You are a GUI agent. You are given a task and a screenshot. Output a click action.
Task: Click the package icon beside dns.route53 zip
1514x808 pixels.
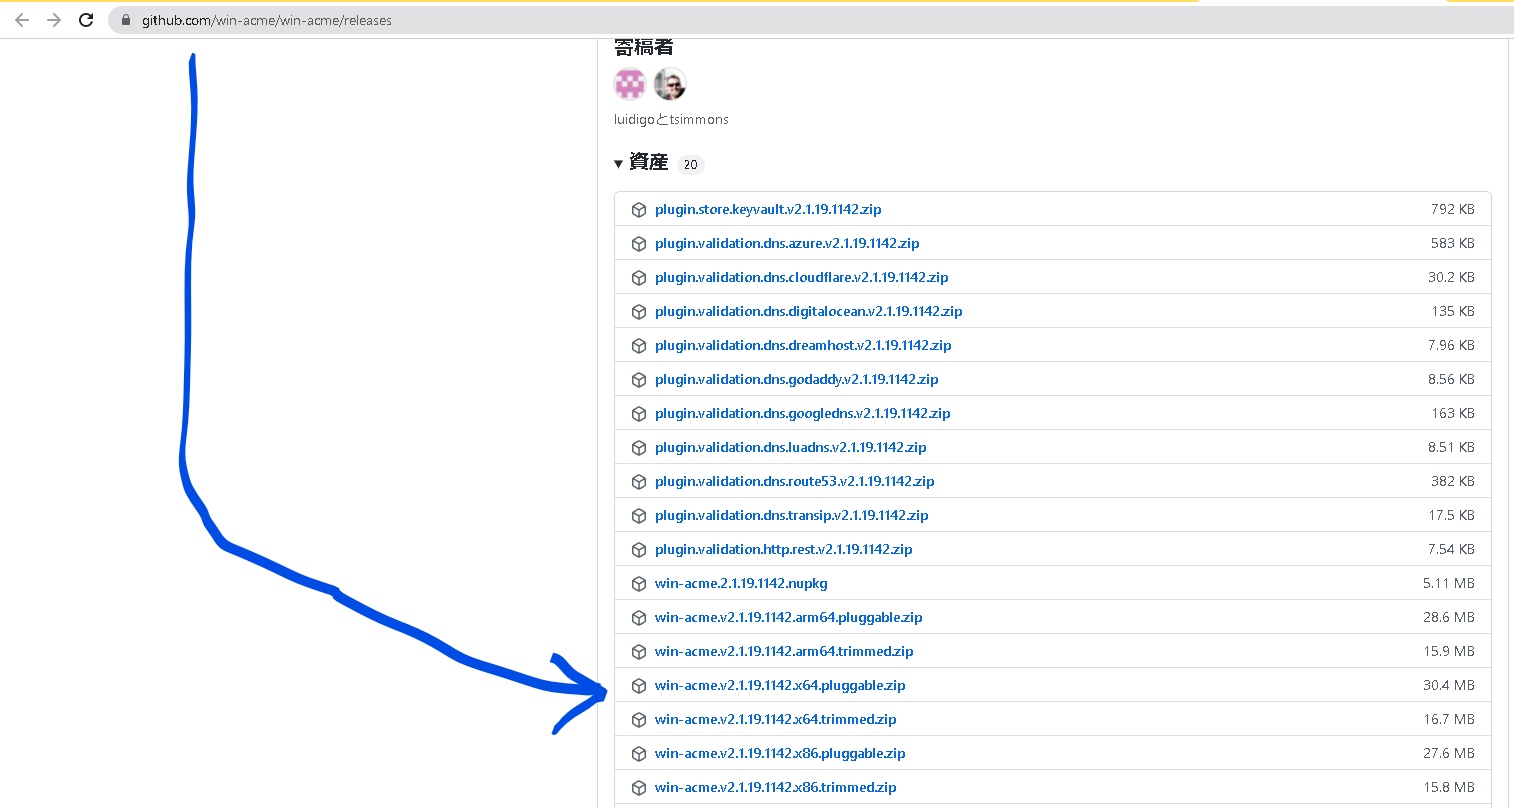[639, 482]
